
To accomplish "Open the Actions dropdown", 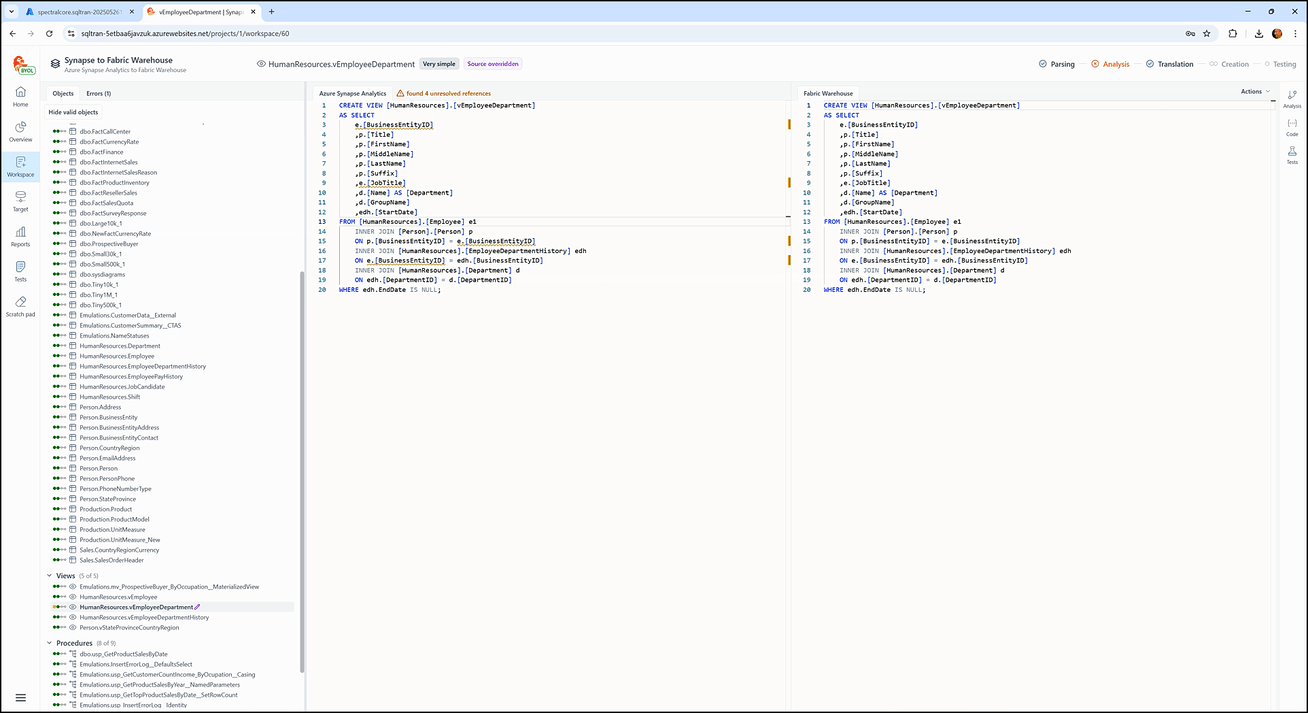I will pyautogui.click(x=1255, y=92).
